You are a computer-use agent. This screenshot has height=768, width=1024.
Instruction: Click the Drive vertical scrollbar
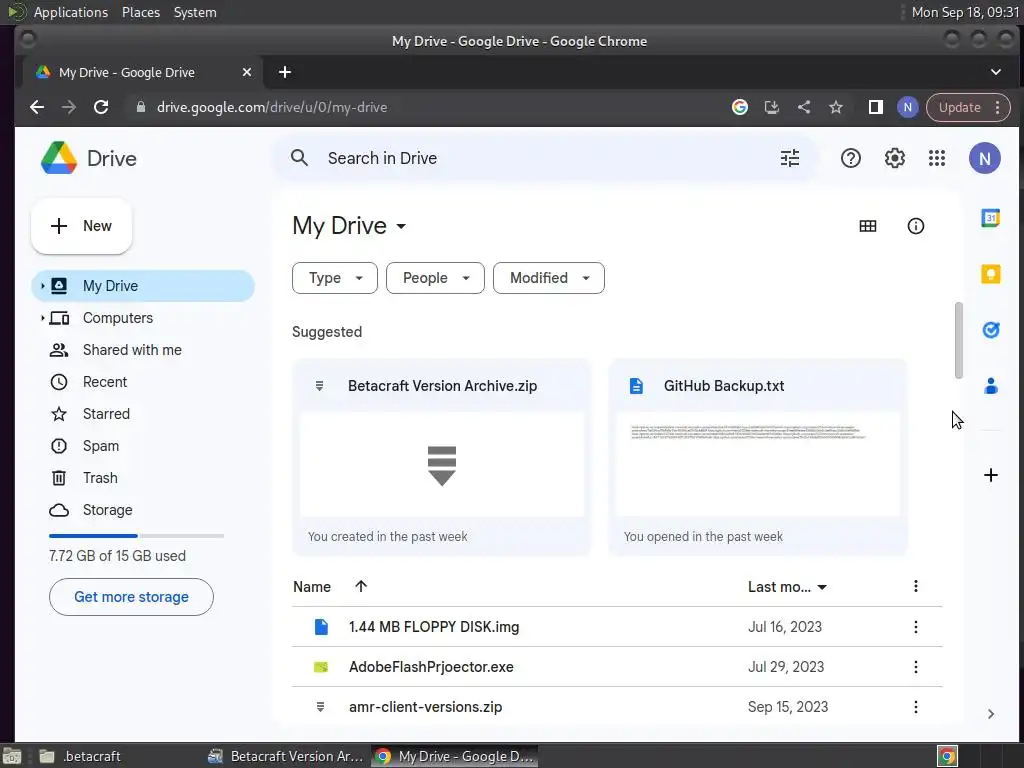[x=958, y=340]
